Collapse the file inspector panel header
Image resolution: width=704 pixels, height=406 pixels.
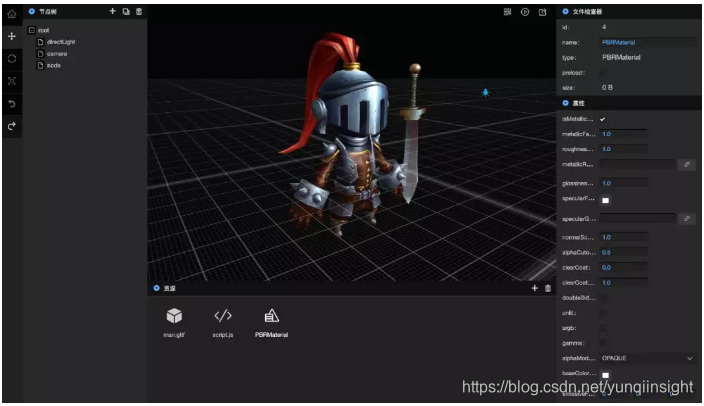pos(565,11)
